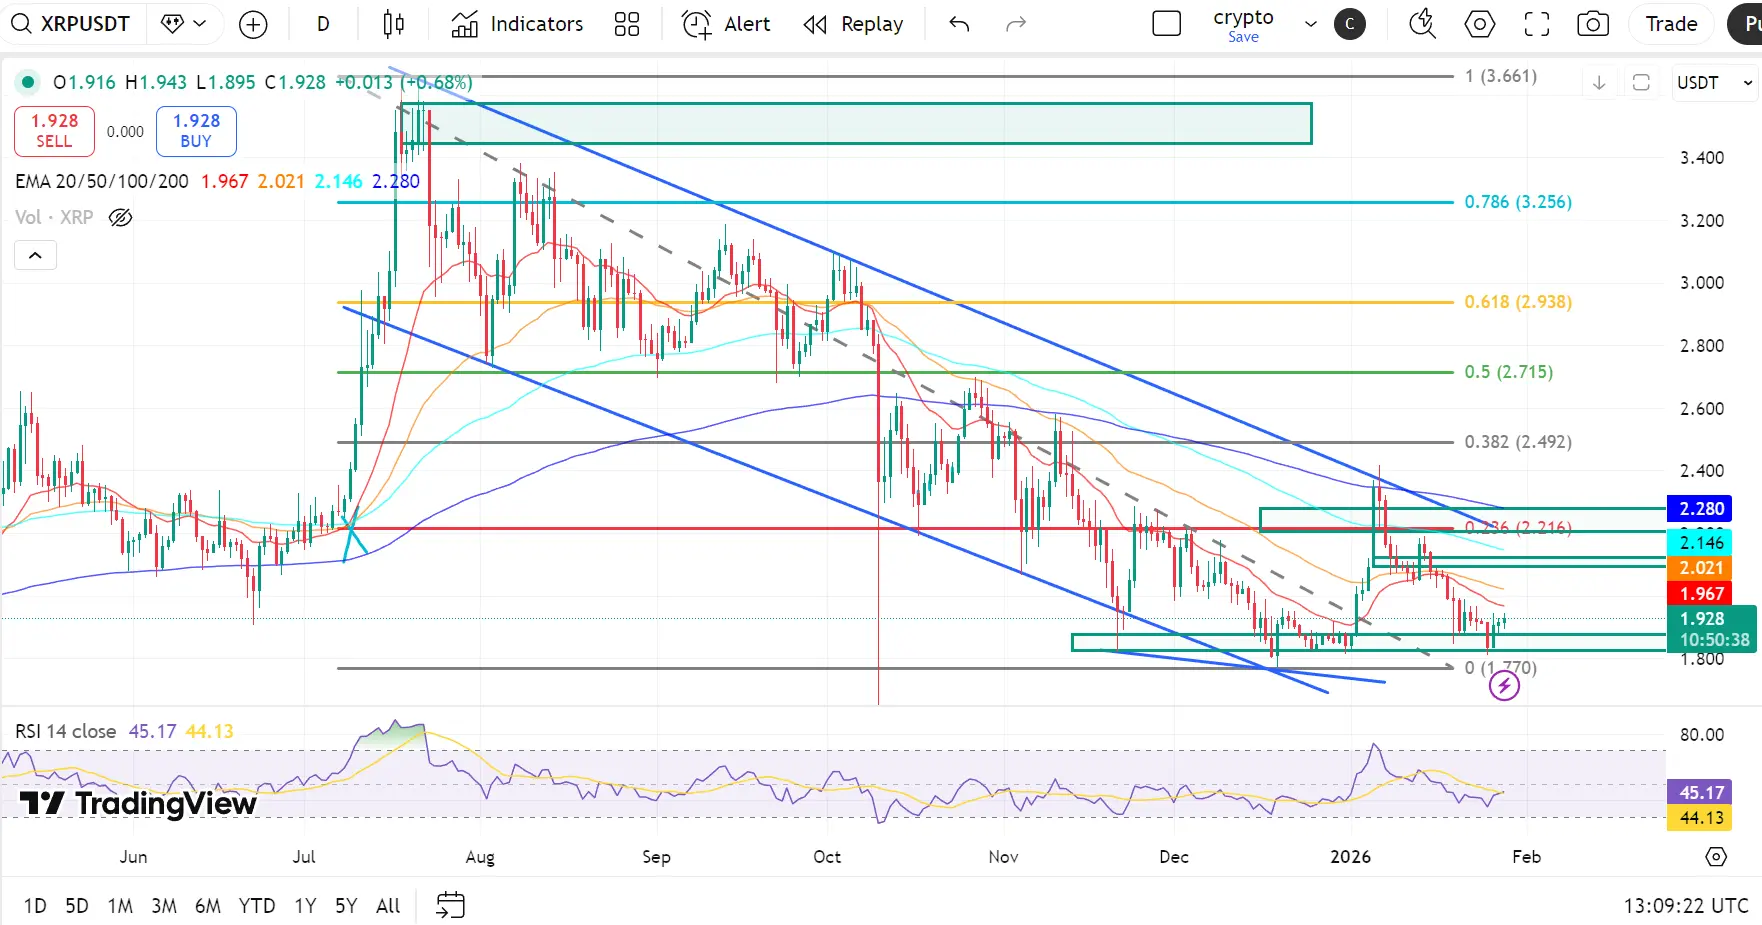Click the 0.786 (3.256) Fibonacci label
The width and height of the screenshot is (1762, 925).
pyautogui.click(x=1518, y=202)
